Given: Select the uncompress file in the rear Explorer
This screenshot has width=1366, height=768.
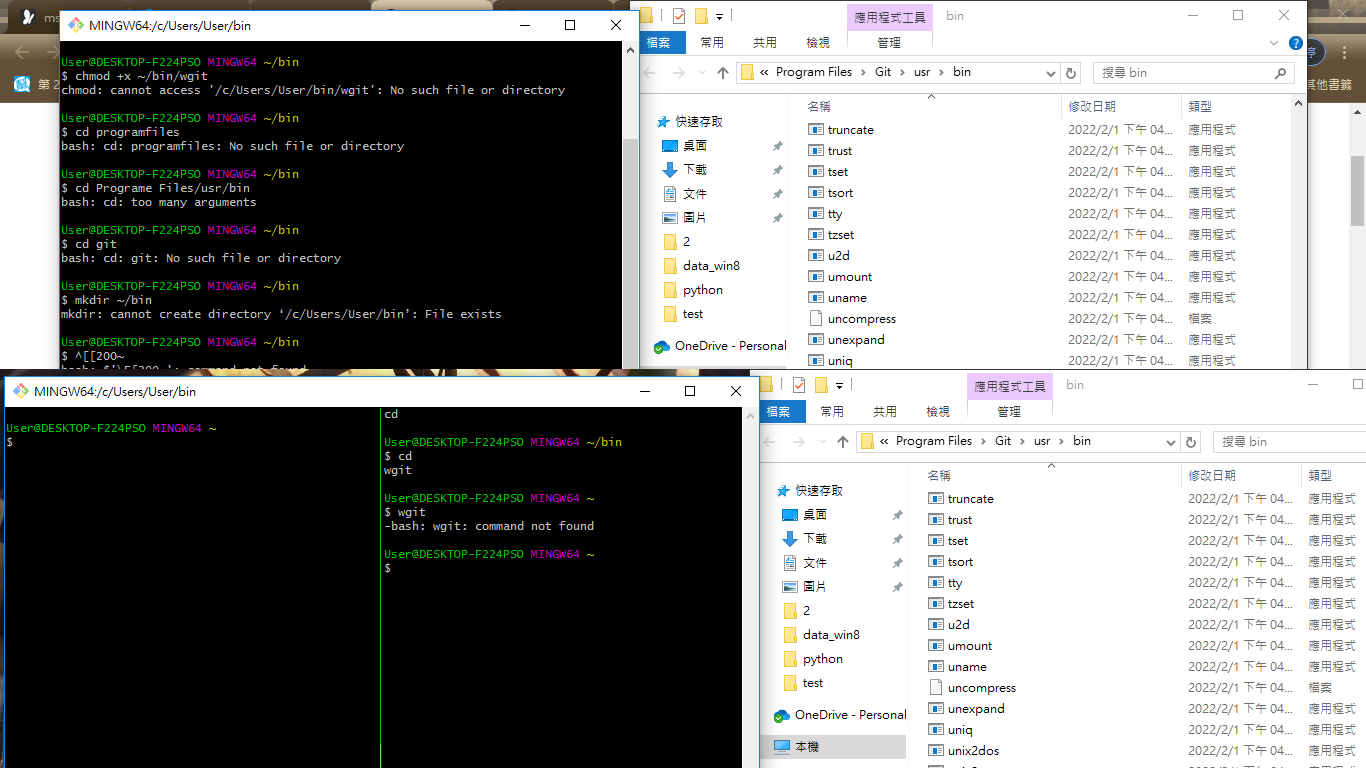Looking at the screenshot, I should [x=862, y=319].
